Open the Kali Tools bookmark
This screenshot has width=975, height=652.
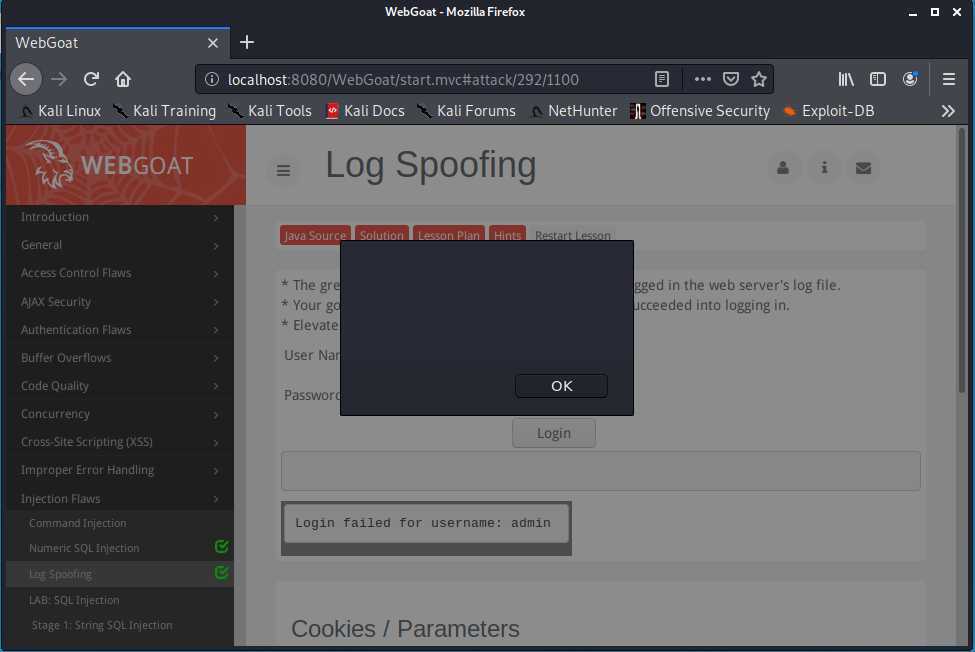pyautogui.click(x=270, y=111)
